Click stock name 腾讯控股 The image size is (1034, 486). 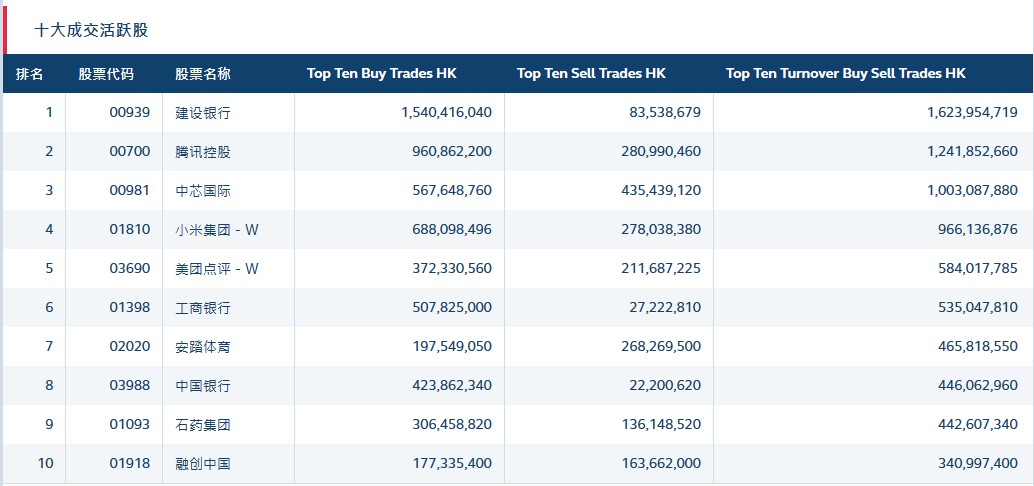(x=203, y=152)
